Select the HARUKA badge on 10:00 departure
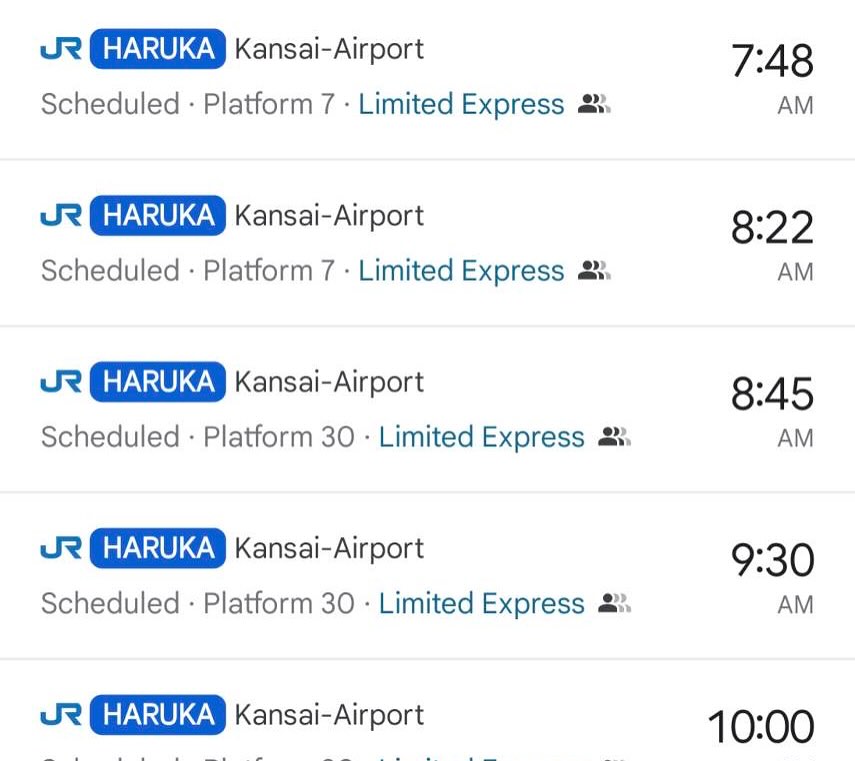855x761 pixels. tap(158, 715)
